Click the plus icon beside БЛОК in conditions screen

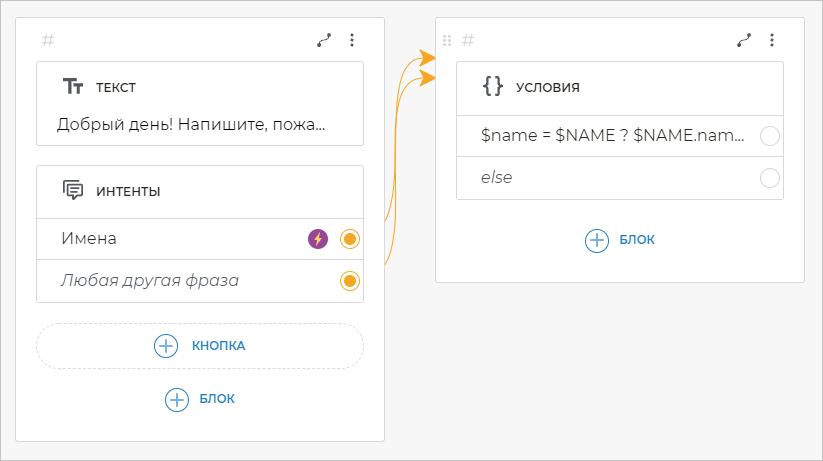pos(597,241)
